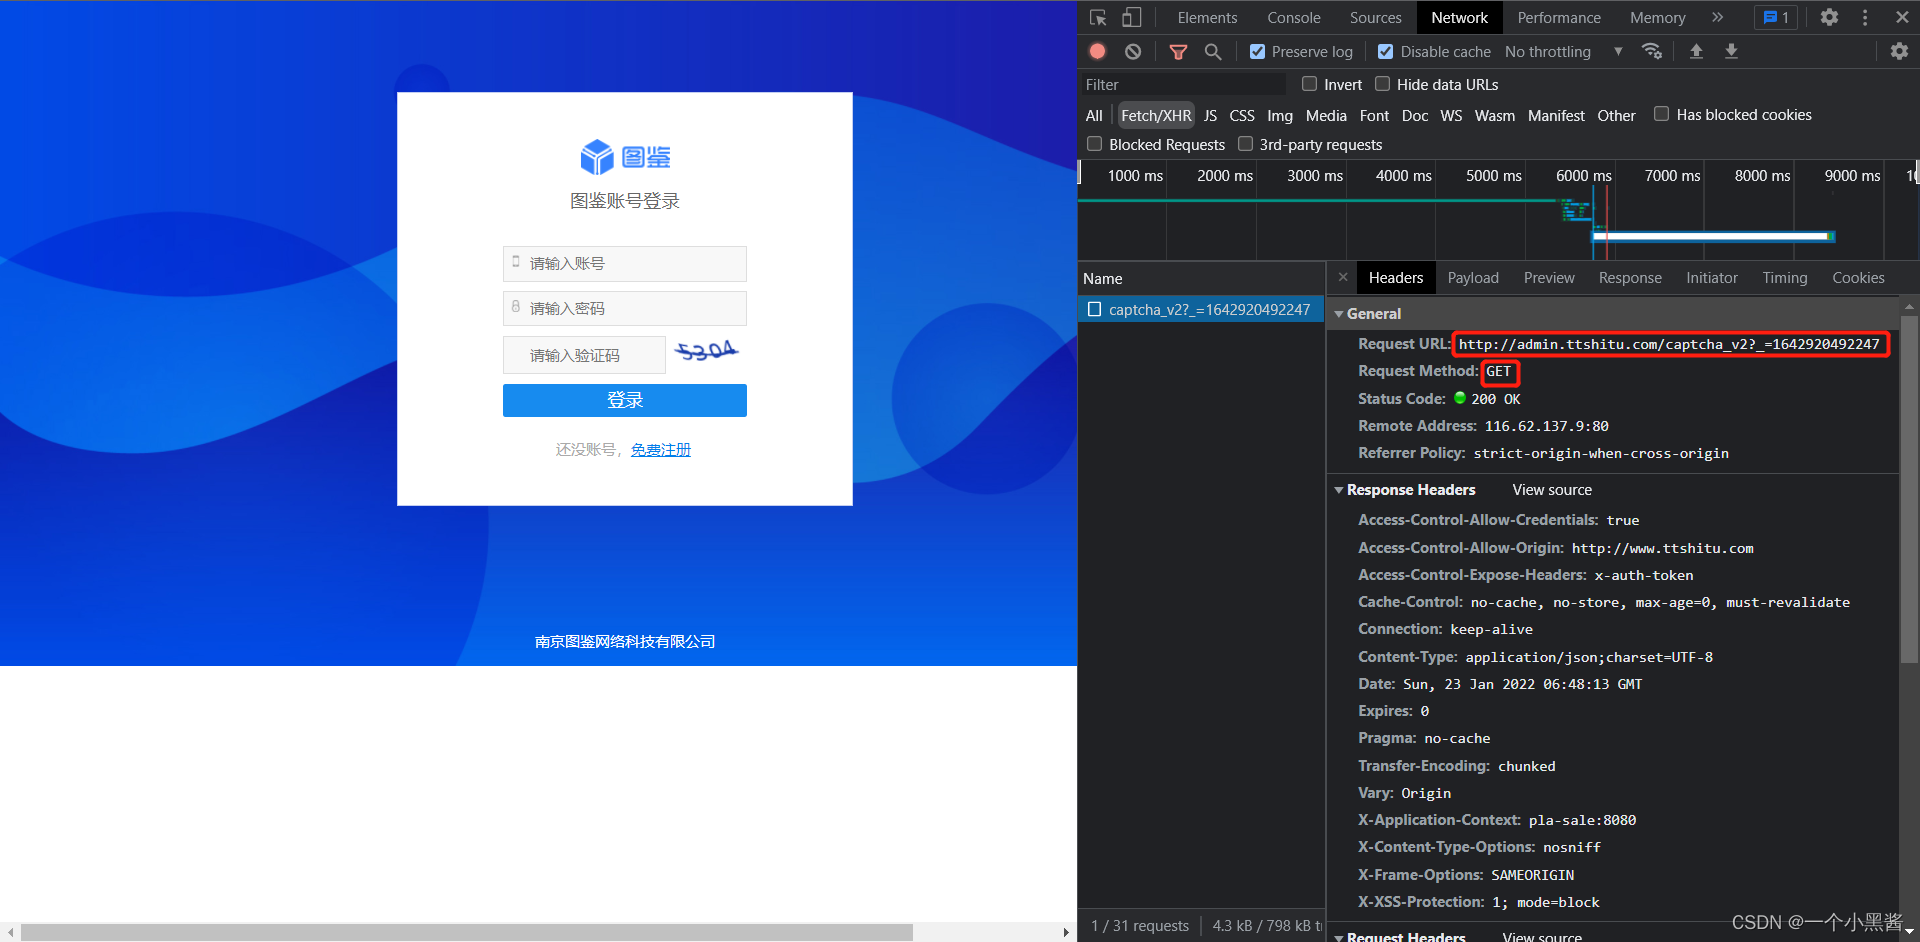Viewport: 1920px width, 942px height.
Task: Filter requests by Font type
Action: (x=1374, y=115)
